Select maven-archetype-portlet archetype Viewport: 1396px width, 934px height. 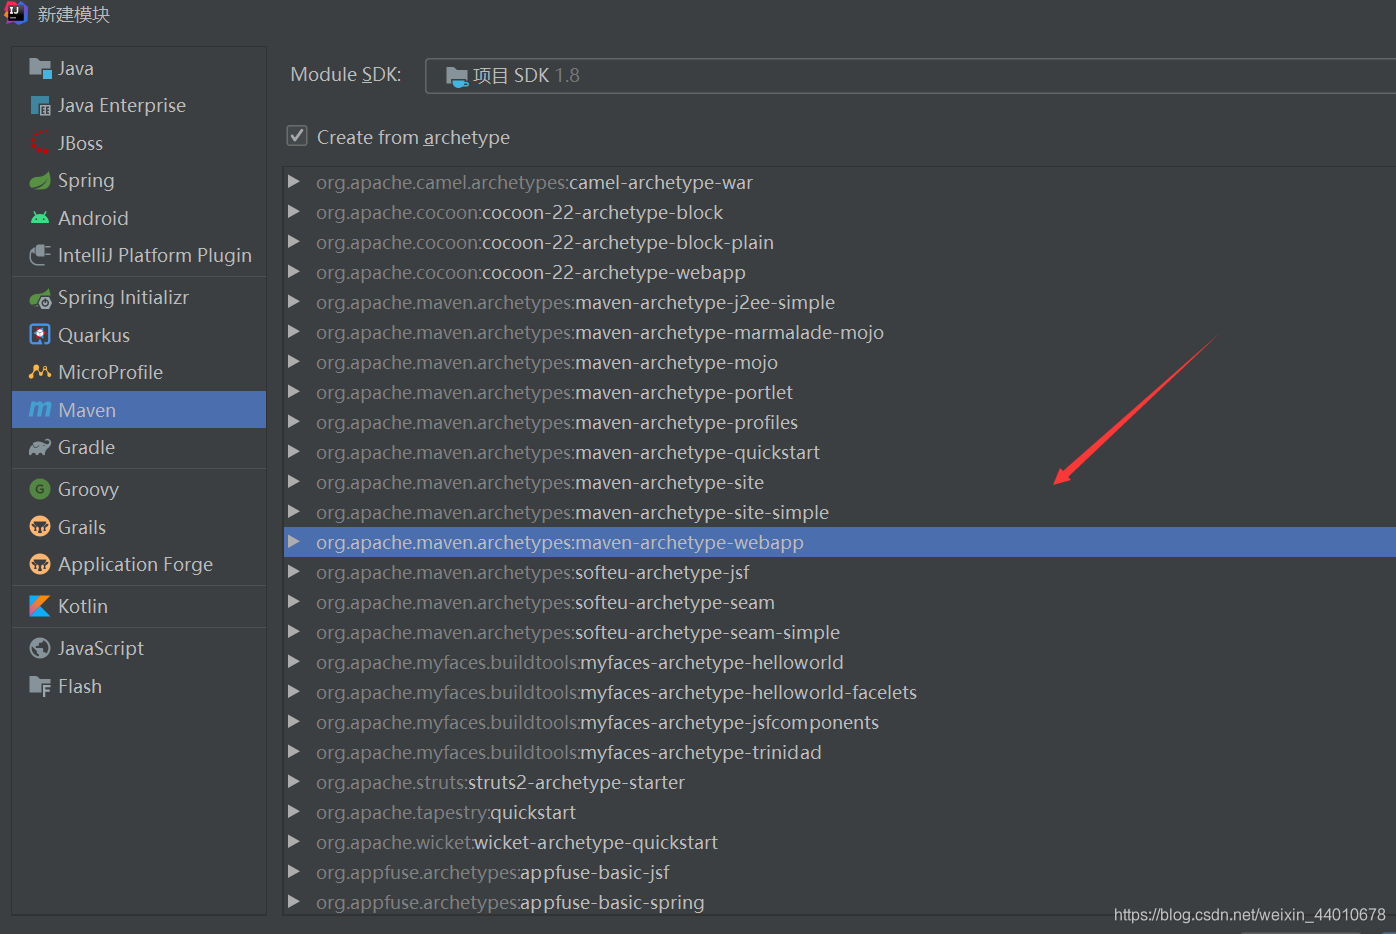840,392
